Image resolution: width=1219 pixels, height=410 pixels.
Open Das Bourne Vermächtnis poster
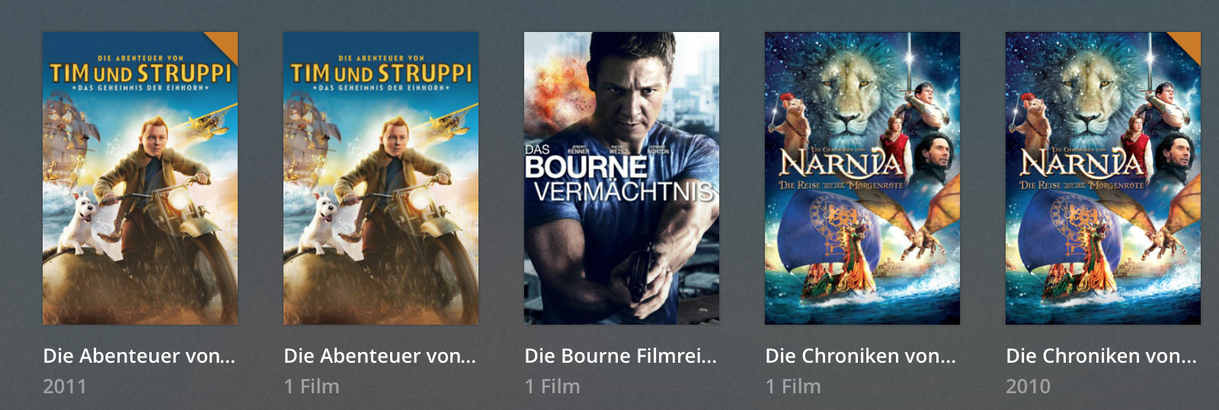622,178
